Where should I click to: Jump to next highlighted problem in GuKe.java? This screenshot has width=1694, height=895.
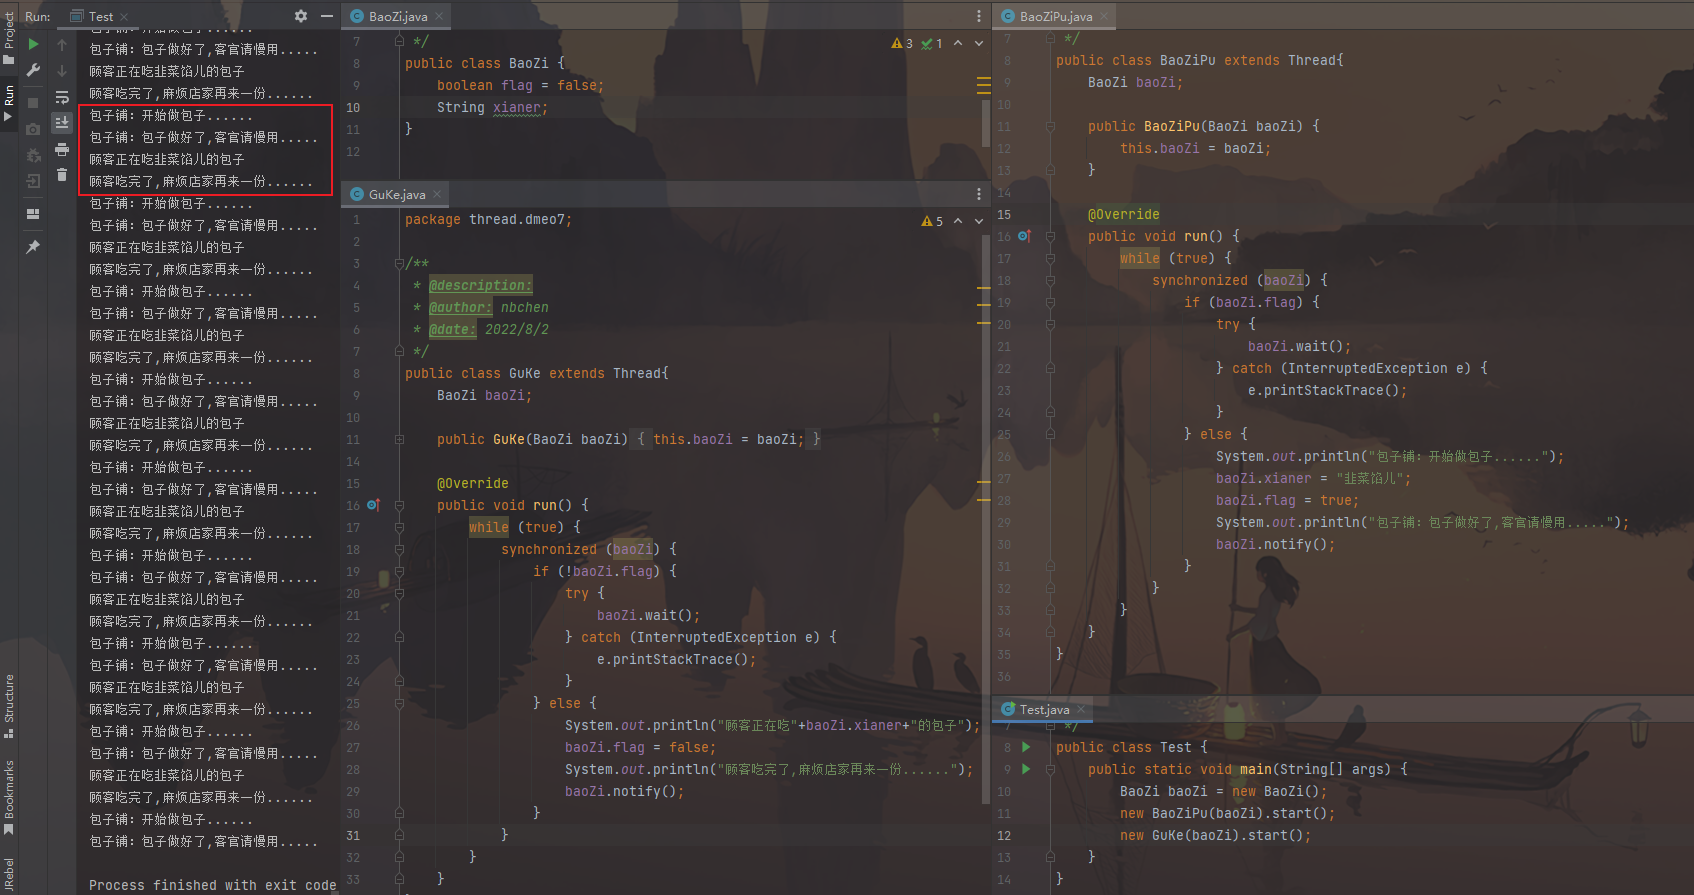(x=979, y=221)
